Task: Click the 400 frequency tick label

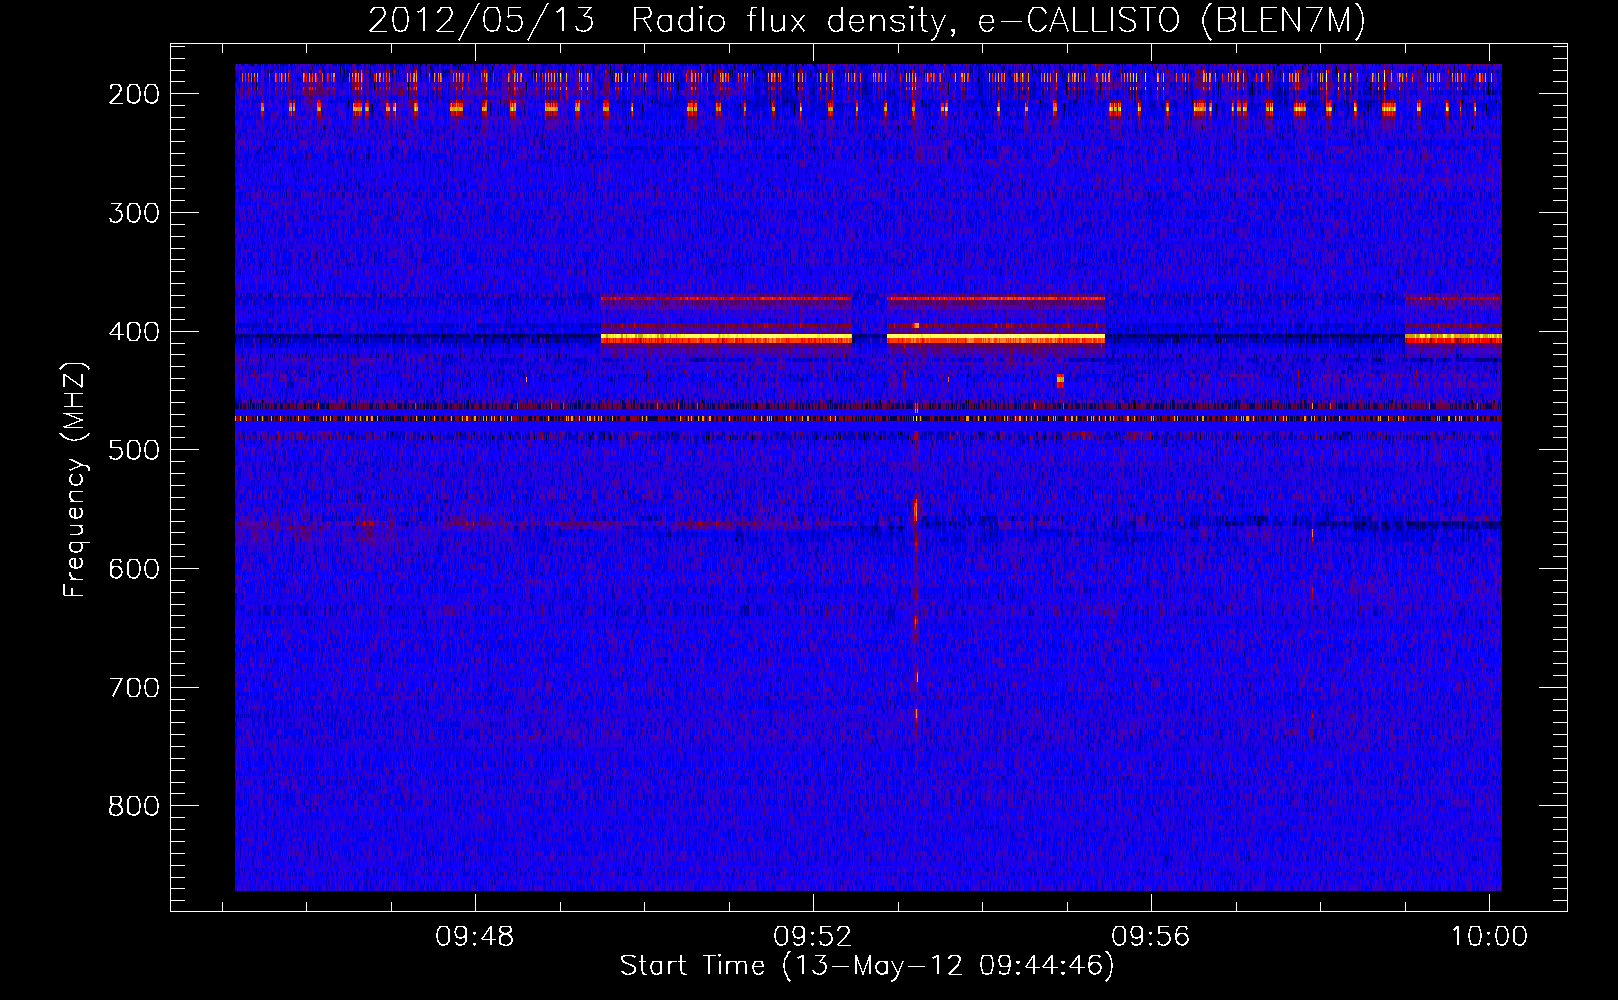Action: pyautogui.click(x=134, y=332)
